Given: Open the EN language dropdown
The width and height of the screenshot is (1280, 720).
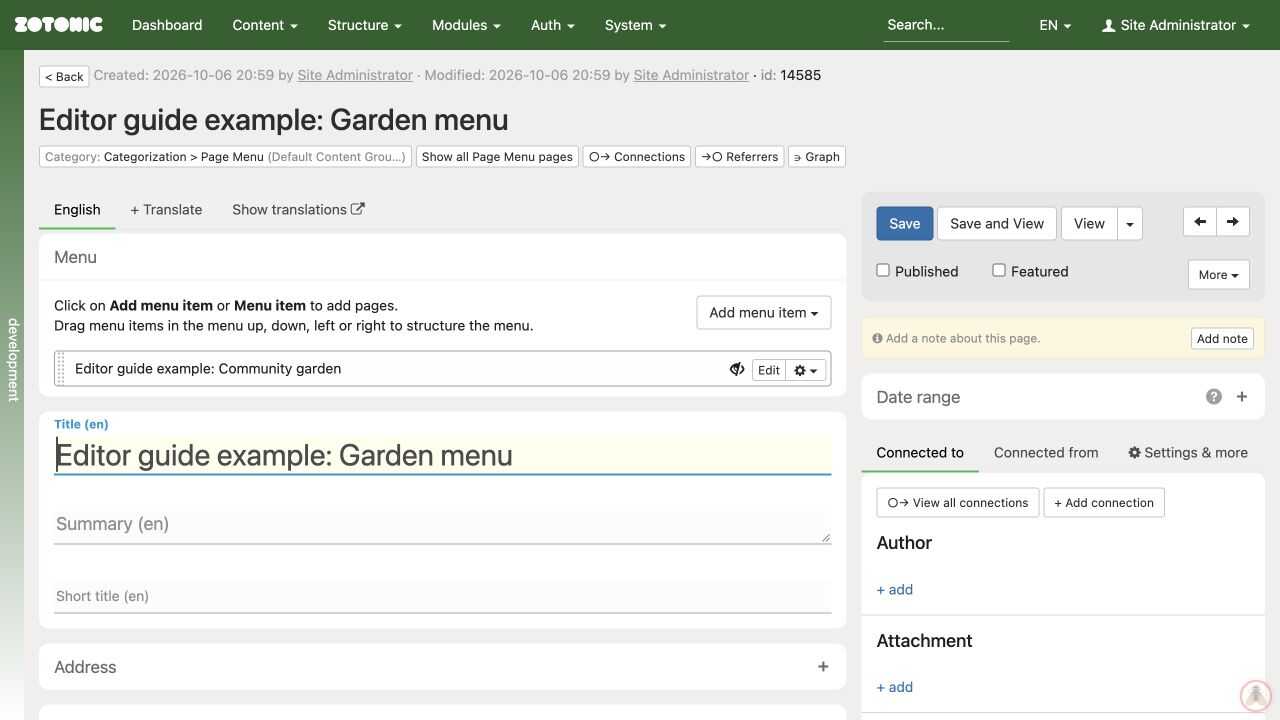Looking at the screenshot, I should pyautogui.click(x=1055, y=25).
